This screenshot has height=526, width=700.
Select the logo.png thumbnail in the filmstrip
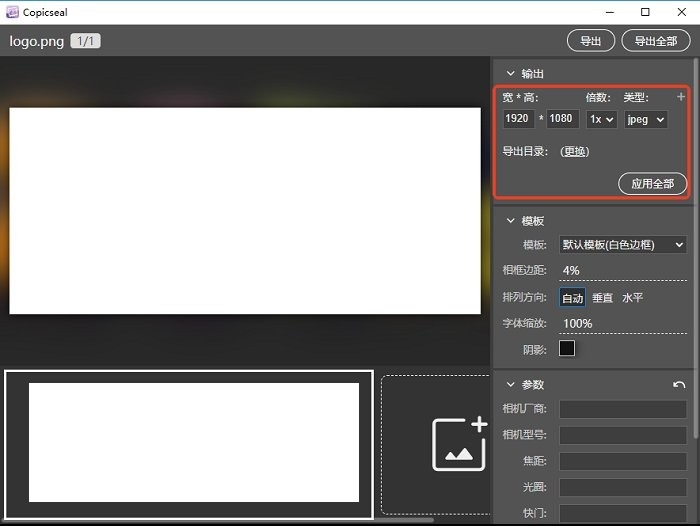(189, 444)
